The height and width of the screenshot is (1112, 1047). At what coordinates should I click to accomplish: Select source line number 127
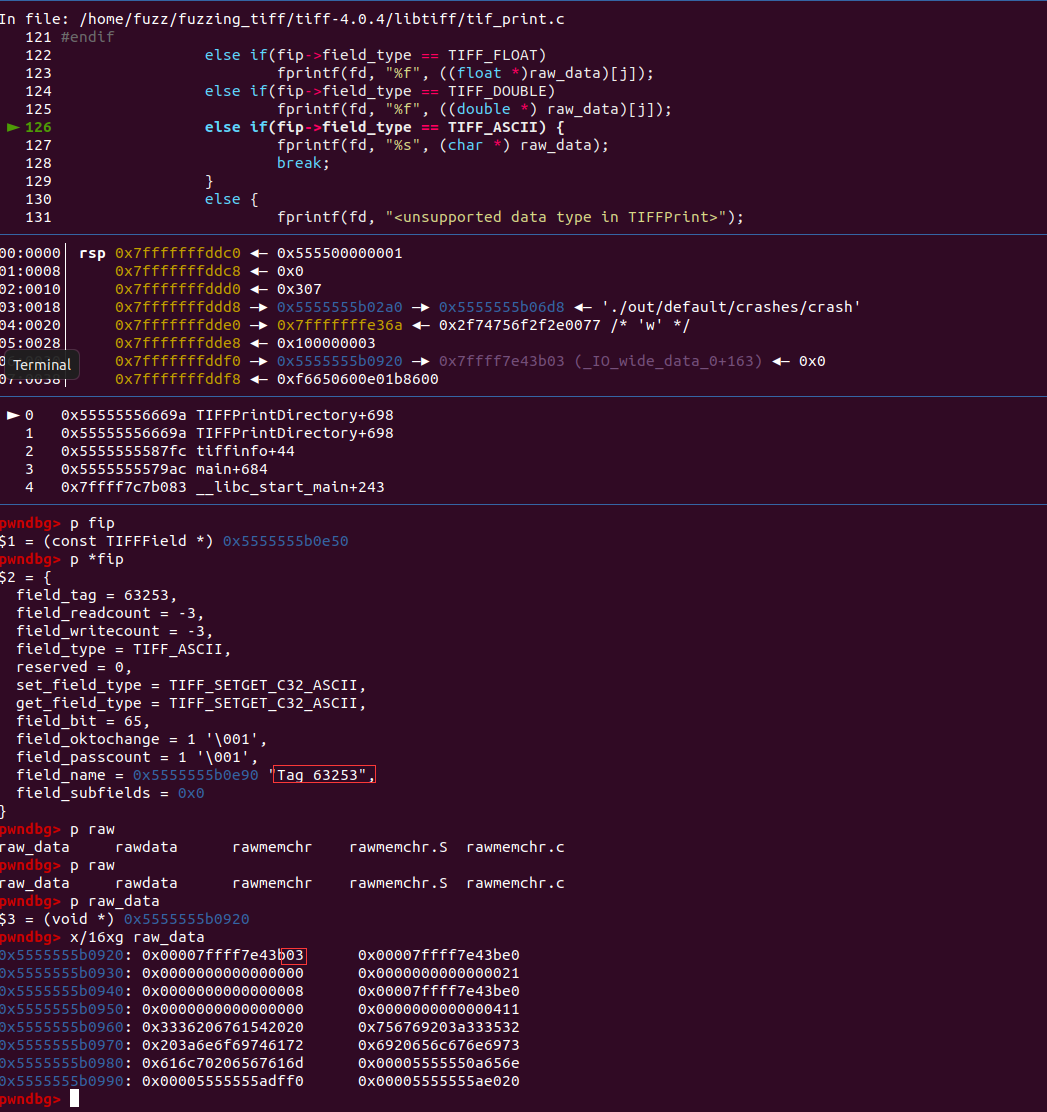click(38, 145)
